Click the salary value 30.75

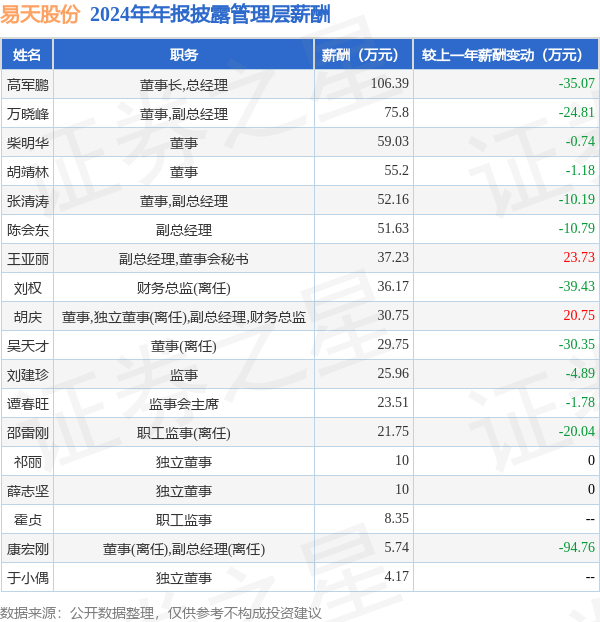click(393, 315)
